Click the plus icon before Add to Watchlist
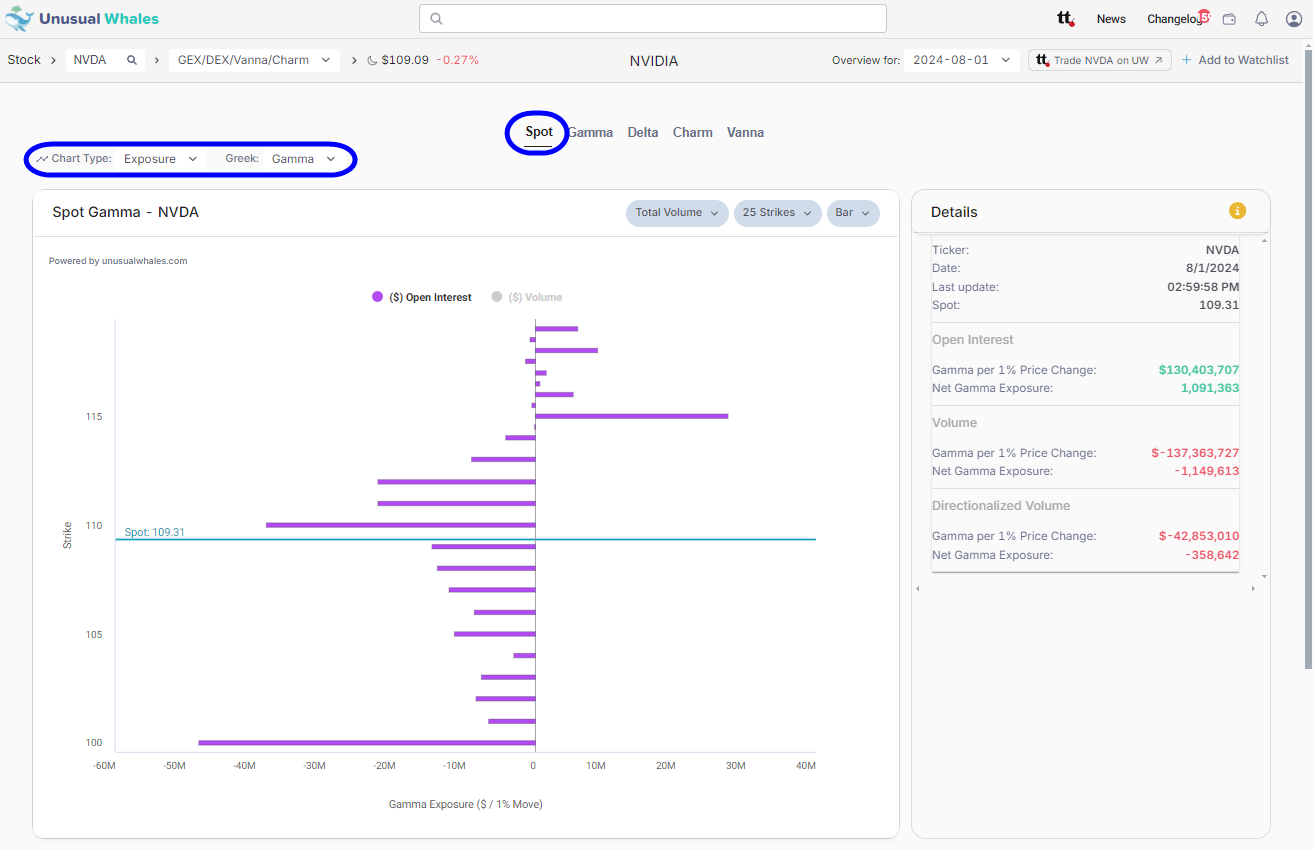The width and height of the screenshot is (1313, 850). (1187, 60)
